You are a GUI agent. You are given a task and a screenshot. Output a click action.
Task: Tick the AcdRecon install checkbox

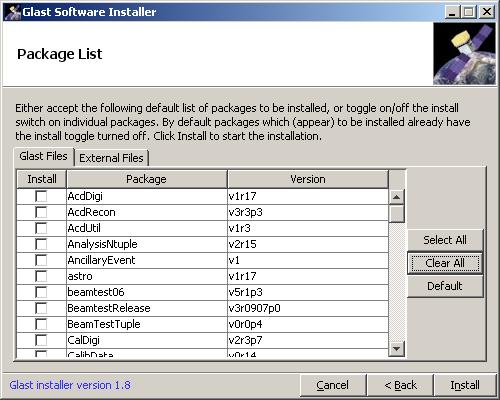click(x=41, y=212)
